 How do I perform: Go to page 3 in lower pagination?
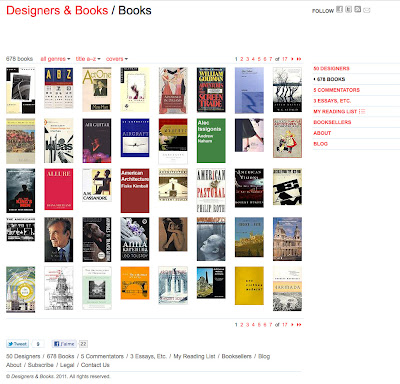(247, 324)
